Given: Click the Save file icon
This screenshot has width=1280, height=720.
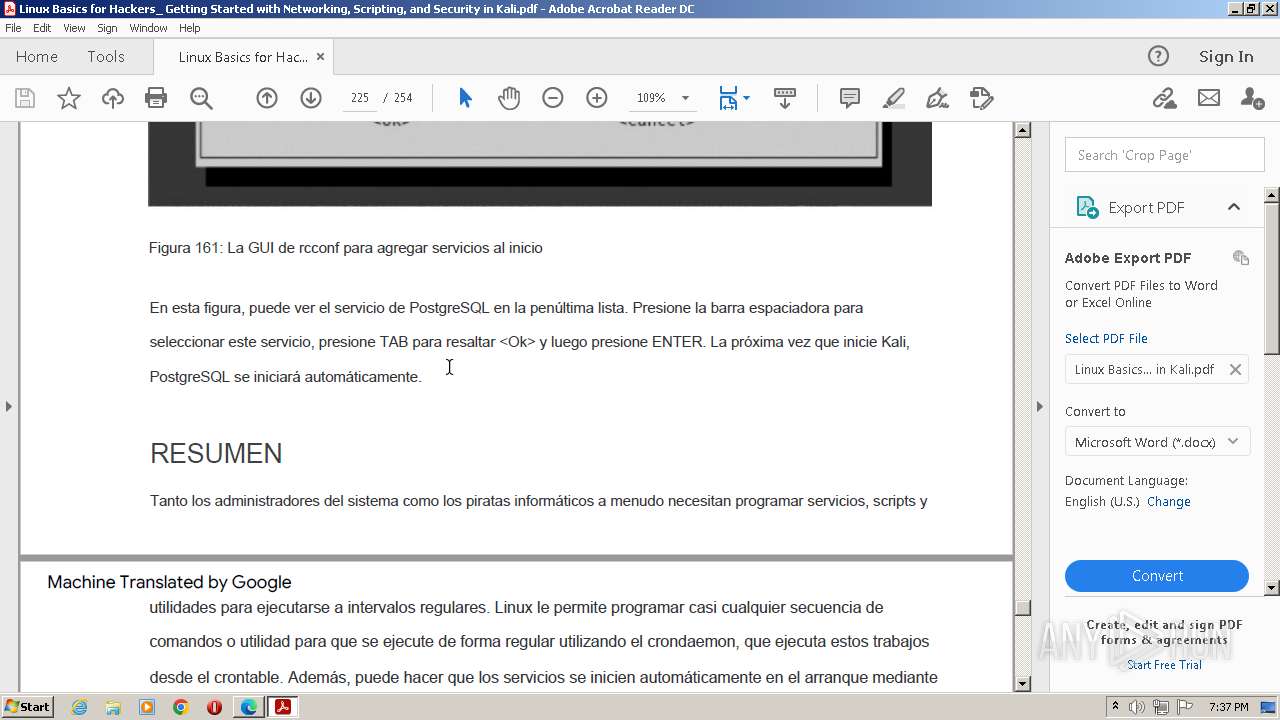Looking at the screenshot, I should click(x=25, y=98).
